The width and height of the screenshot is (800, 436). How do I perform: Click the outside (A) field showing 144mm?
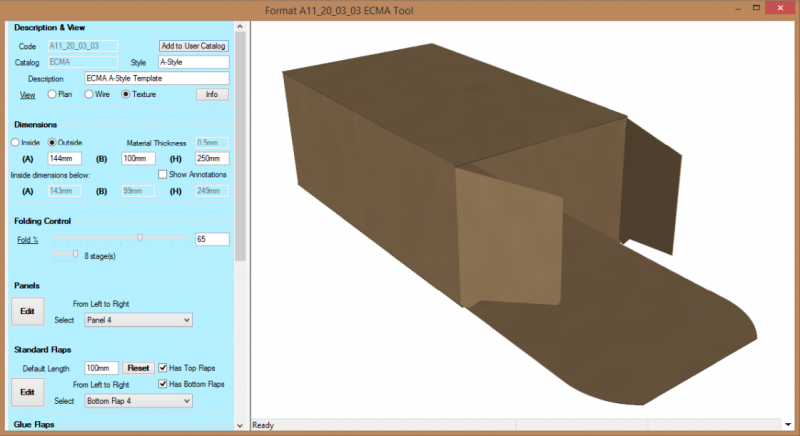[65, 159]
